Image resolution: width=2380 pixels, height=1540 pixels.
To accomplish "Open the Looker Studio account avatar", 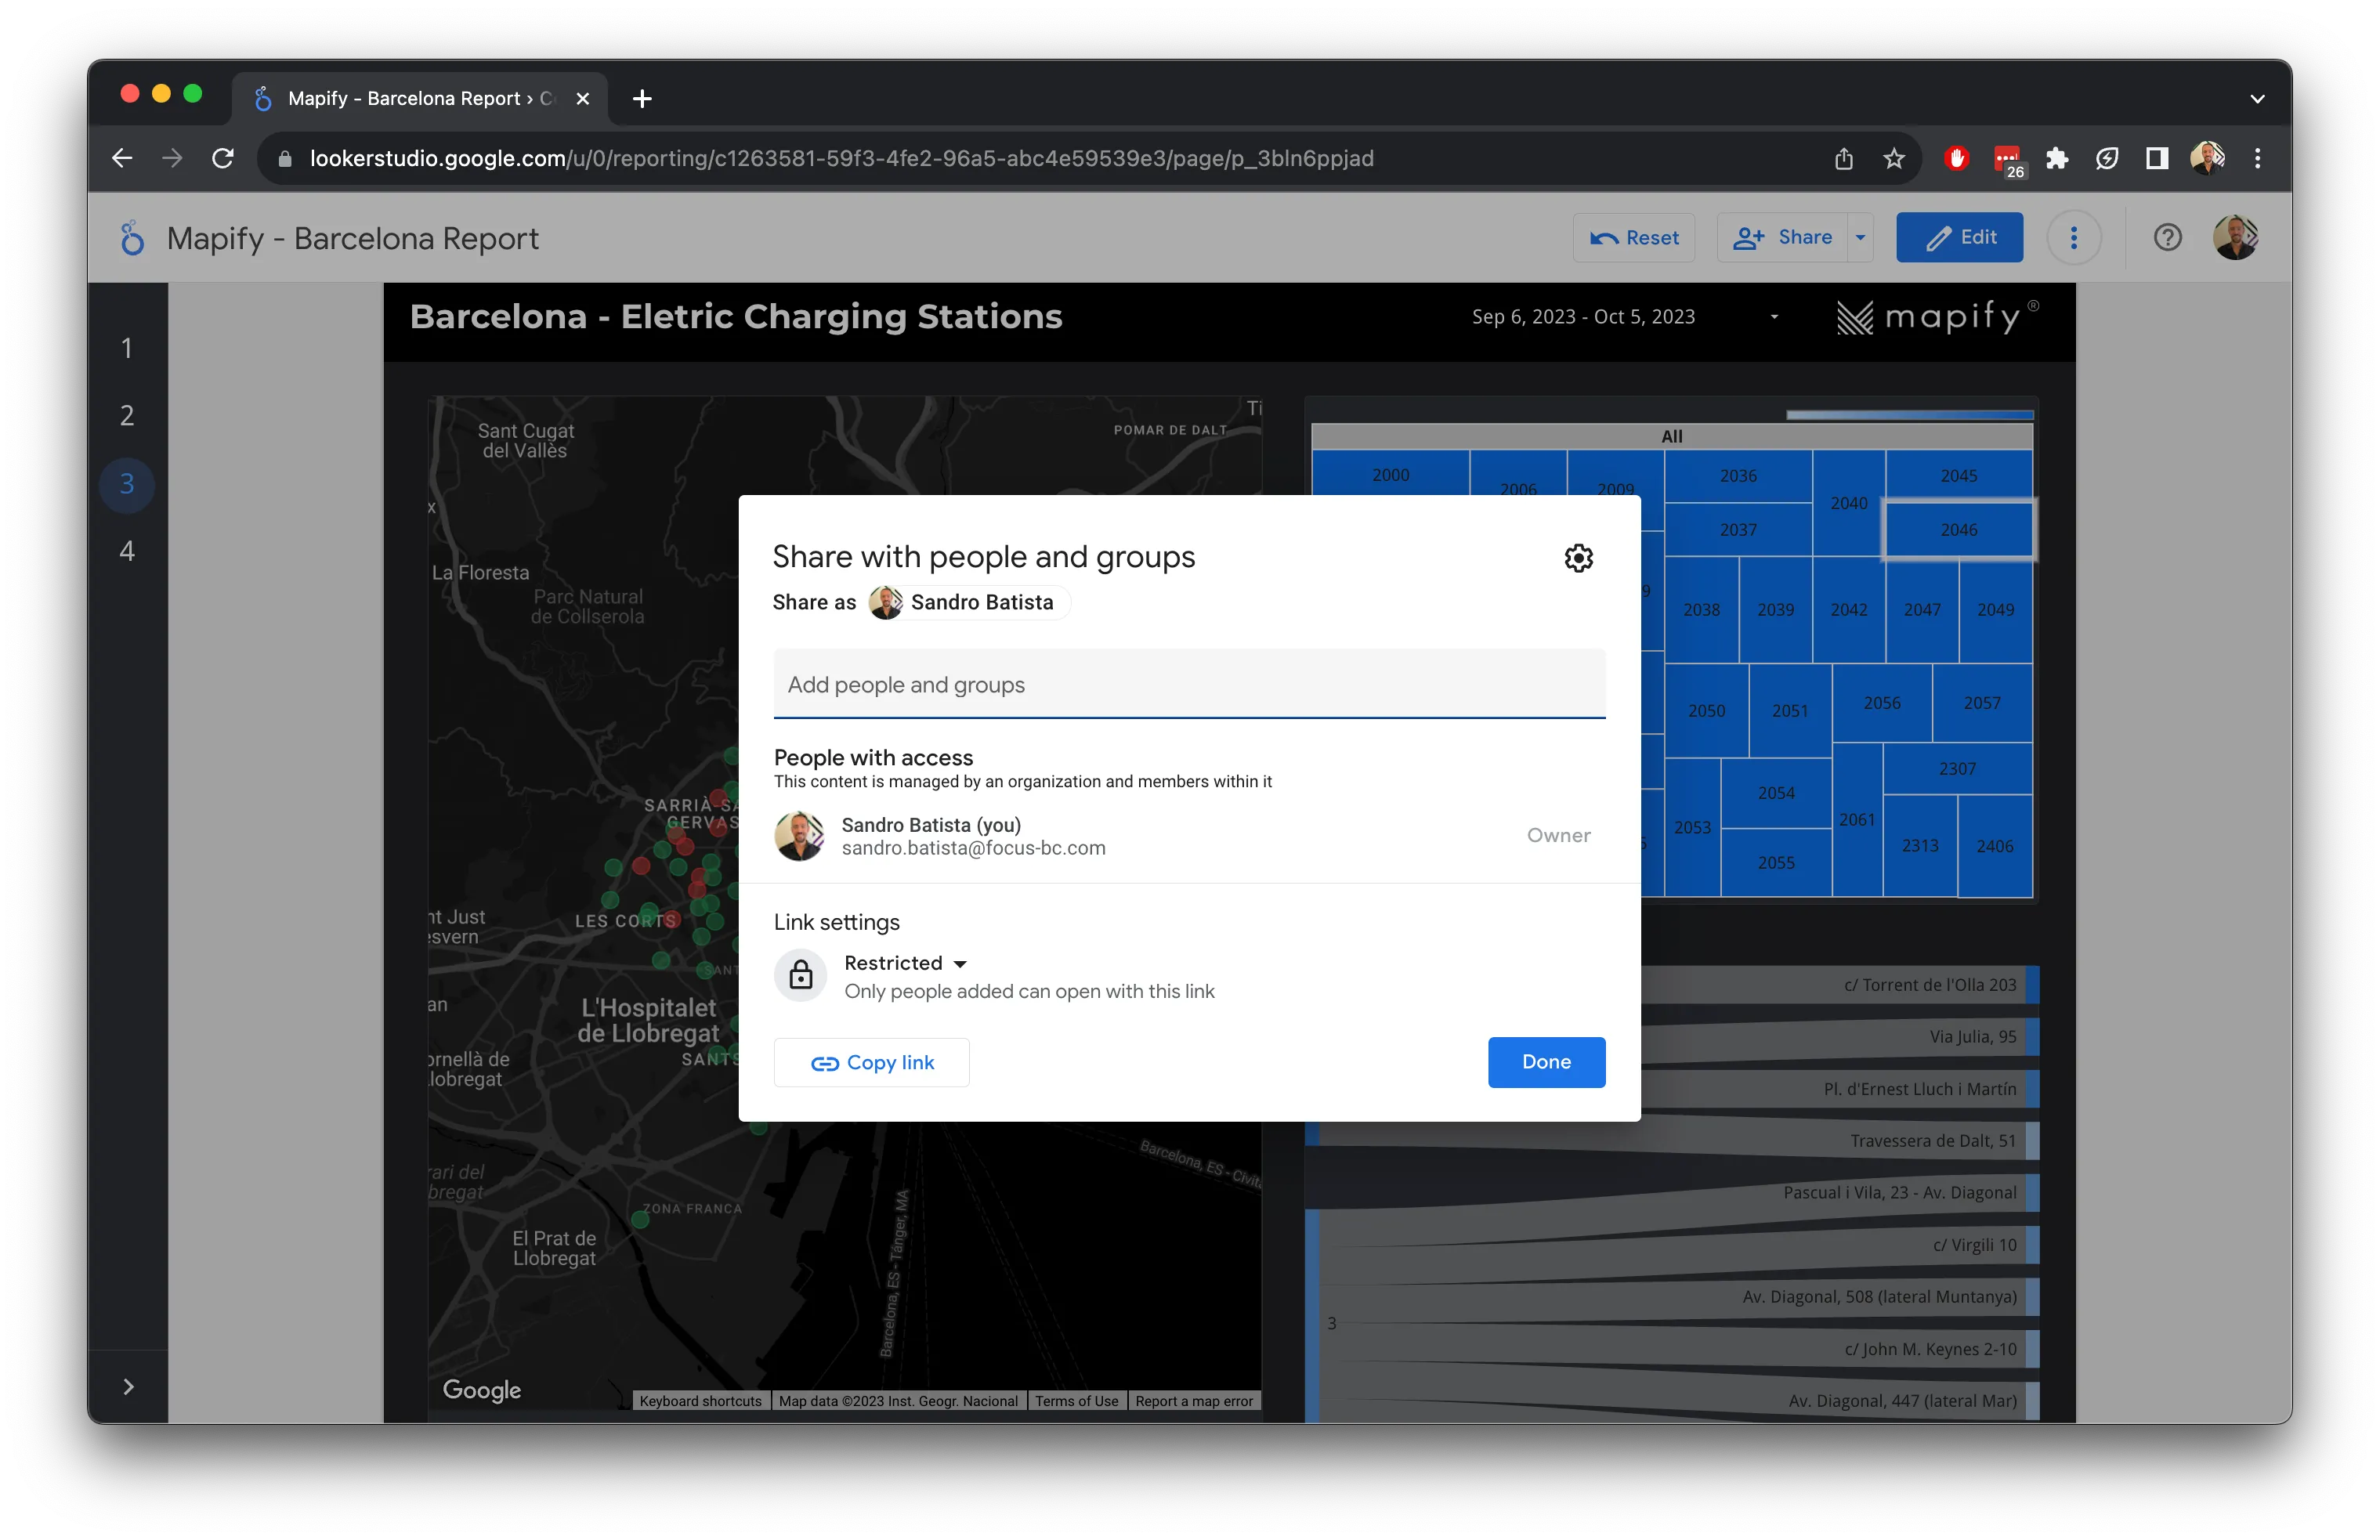I will click(x=2235, y=238).
